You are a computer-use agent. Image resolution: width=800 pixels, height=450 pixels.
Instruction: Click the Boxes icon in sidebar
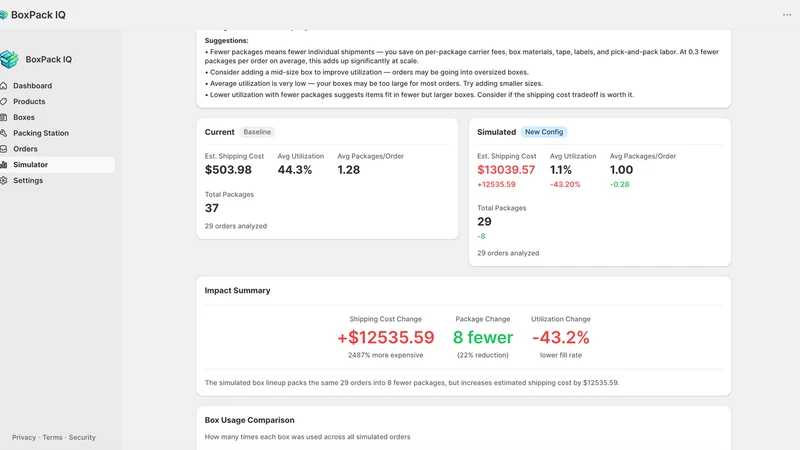(4, 117)
